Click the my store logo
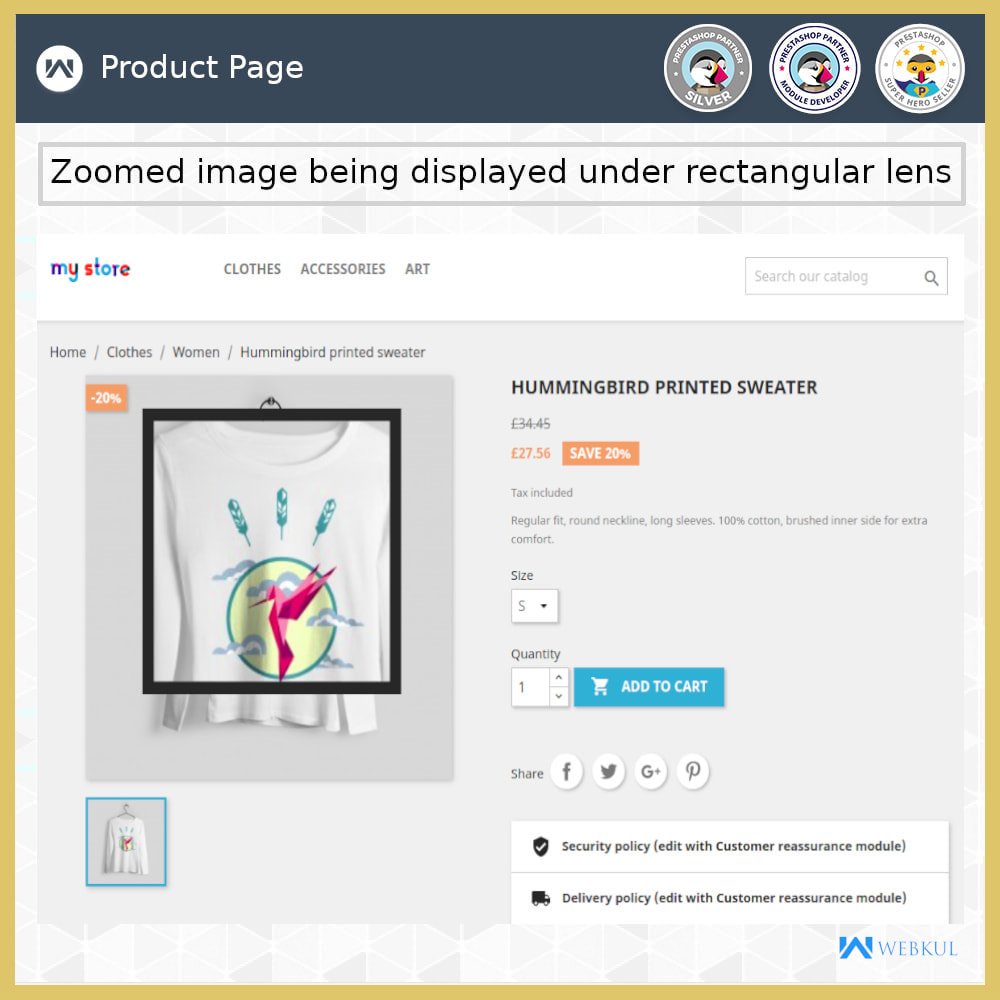This screenshot has width=1000, height=1000. (x=91, y=269)
